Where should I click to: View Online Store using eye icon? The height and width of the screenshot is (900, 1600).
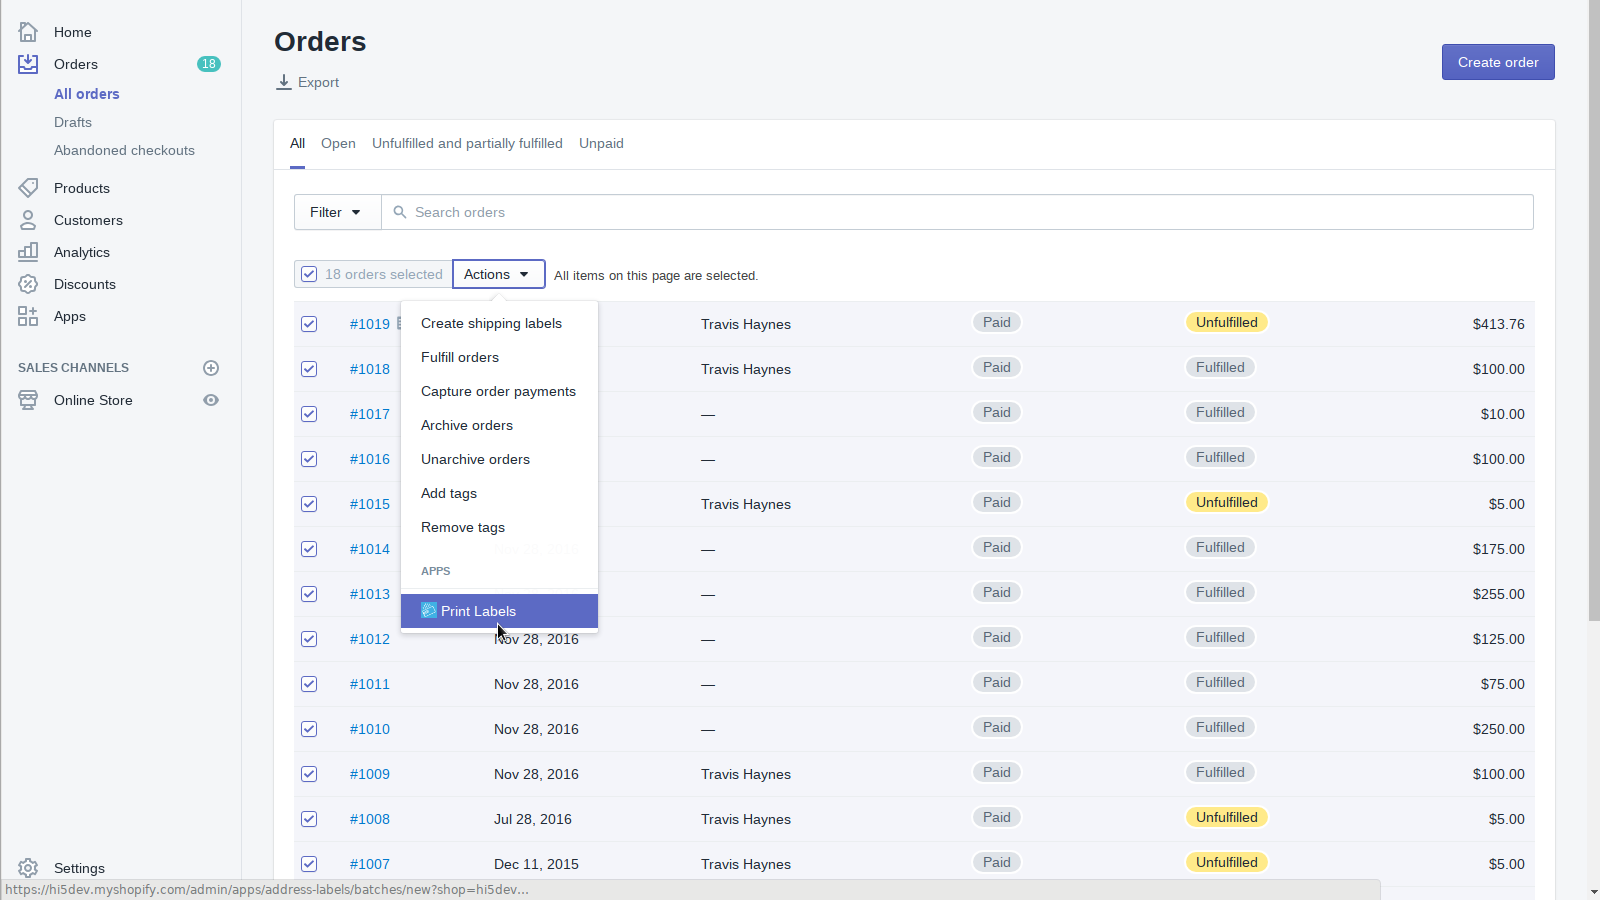pos(211,400)
